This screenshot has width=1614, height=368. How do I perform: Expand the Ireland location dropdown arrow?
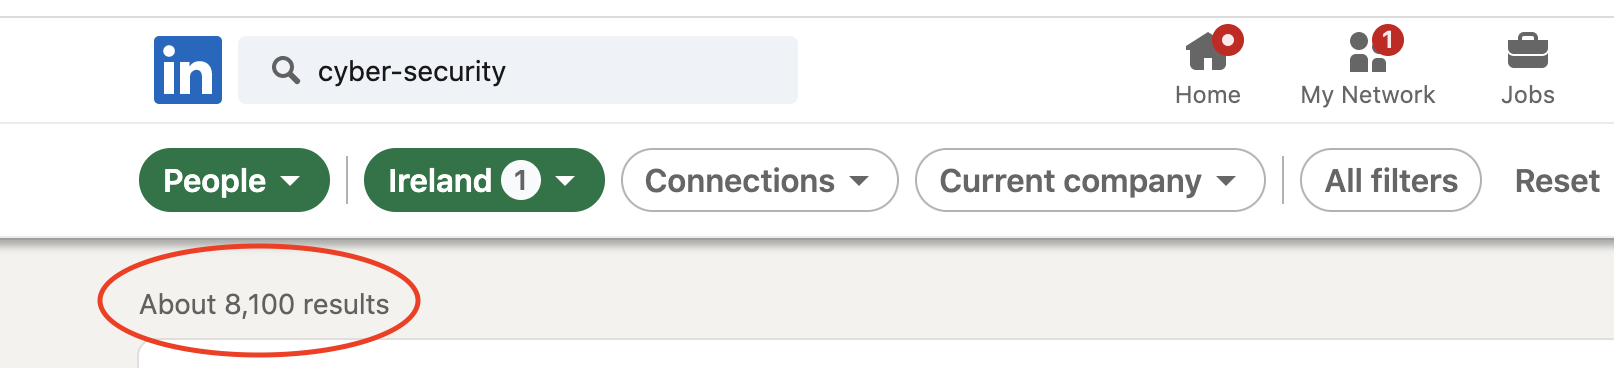pos(565,181)
